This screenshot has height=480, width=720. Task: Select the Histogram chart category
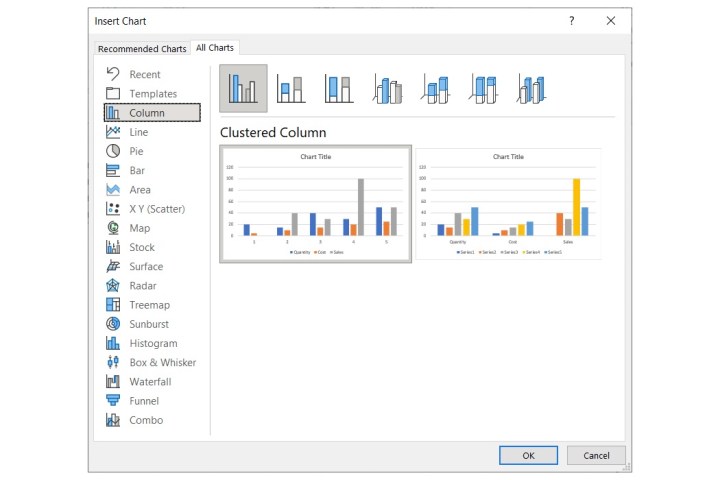pos(152,343)
